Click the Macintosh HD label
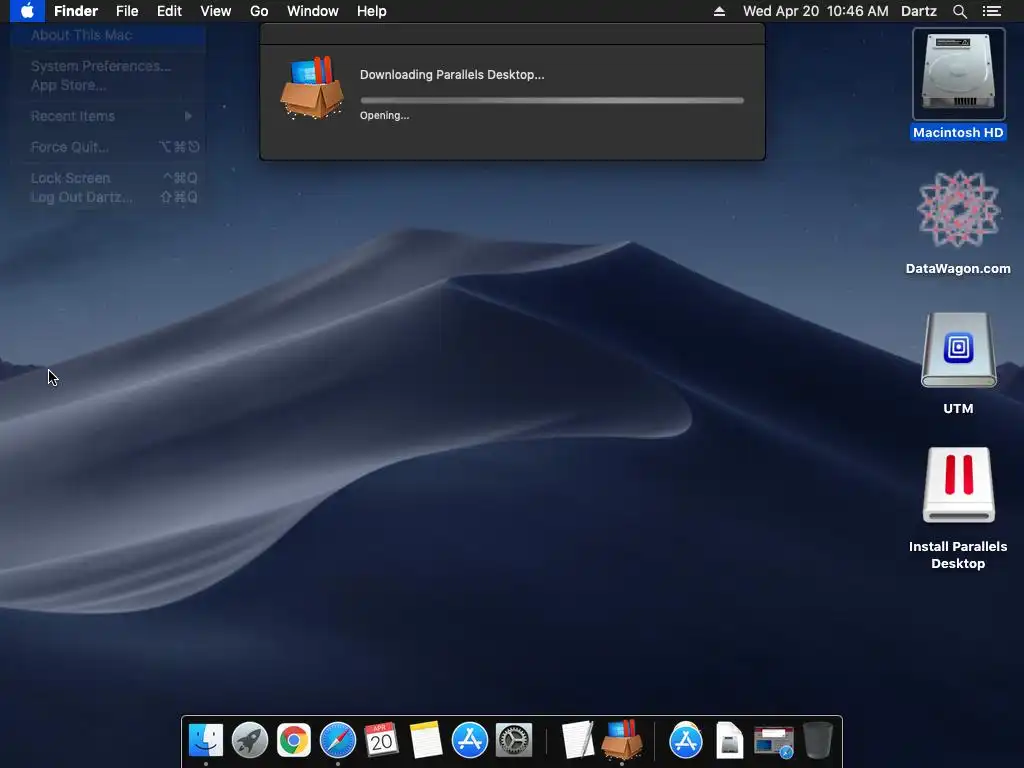 (x=958, y=133)
